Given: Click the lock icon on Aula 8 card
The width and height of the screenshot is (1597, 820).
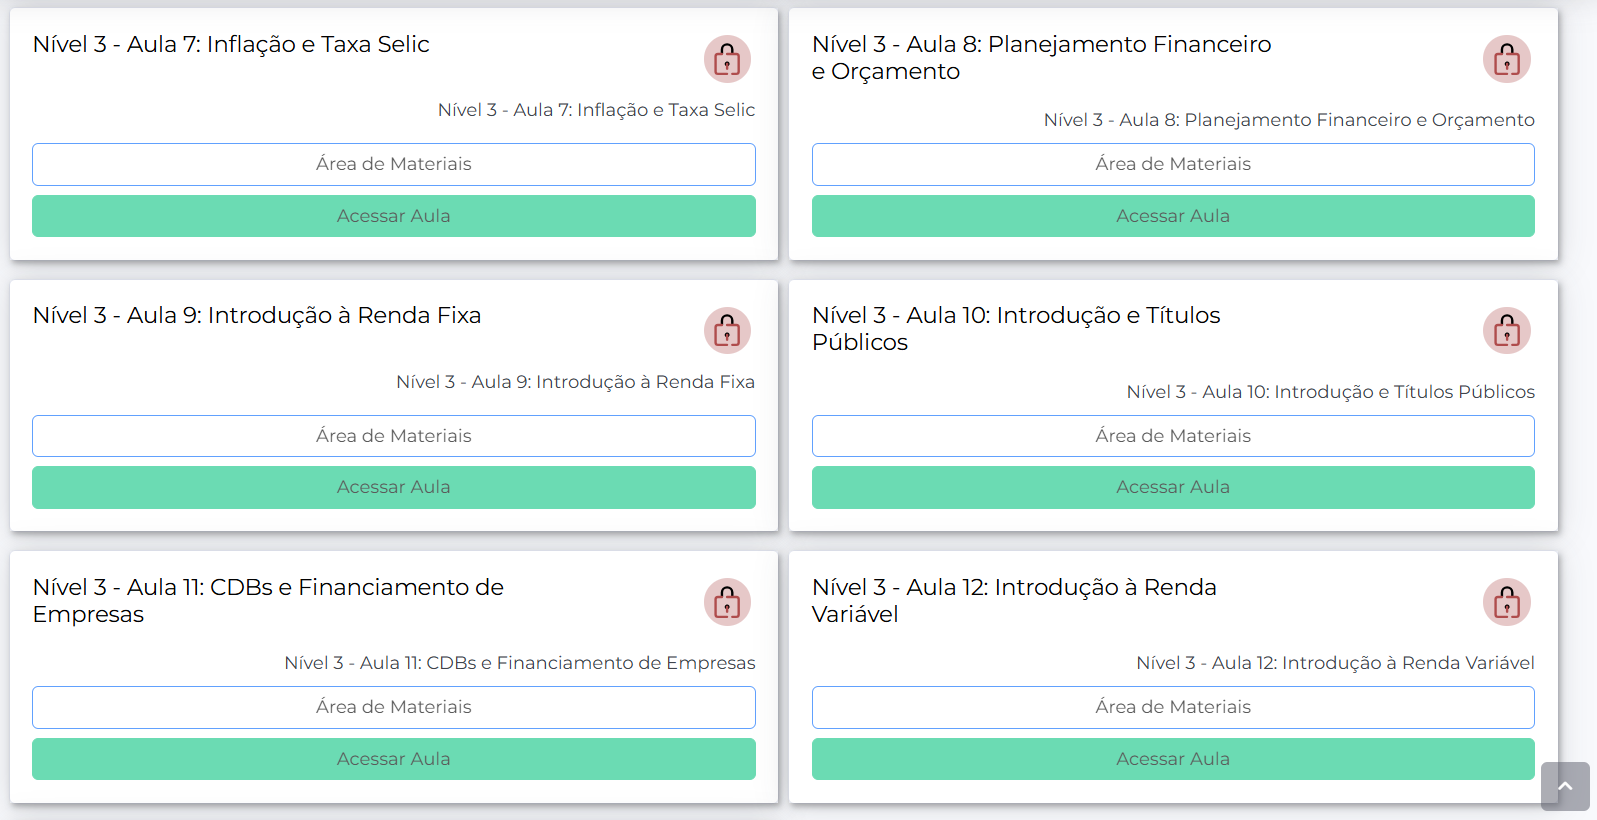Looking at the screenshot, I should tap(1506, 60).
